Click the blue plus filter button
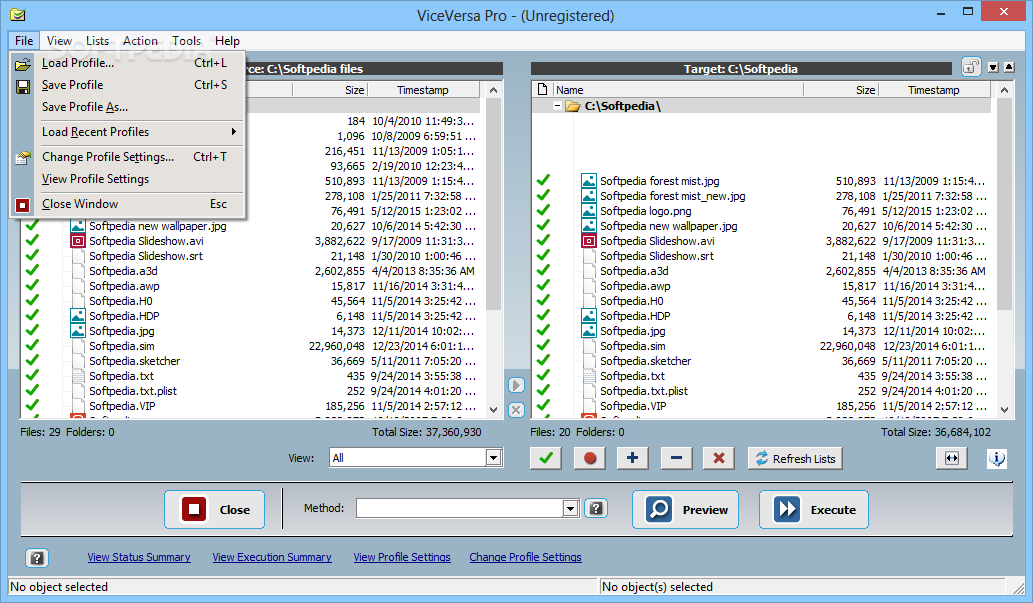Image resolution: width=1033 pixels, height=603 pixels. coord(632,458)
